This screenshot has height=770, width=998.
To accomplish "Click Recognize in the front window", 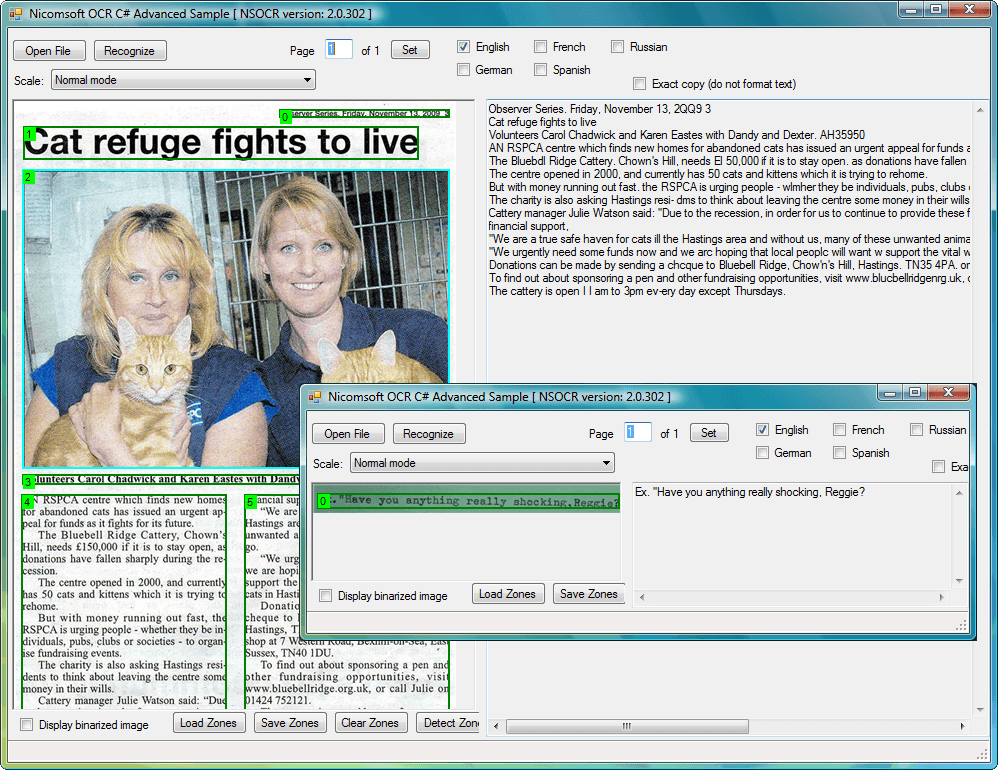I will [x=429, y=434].
